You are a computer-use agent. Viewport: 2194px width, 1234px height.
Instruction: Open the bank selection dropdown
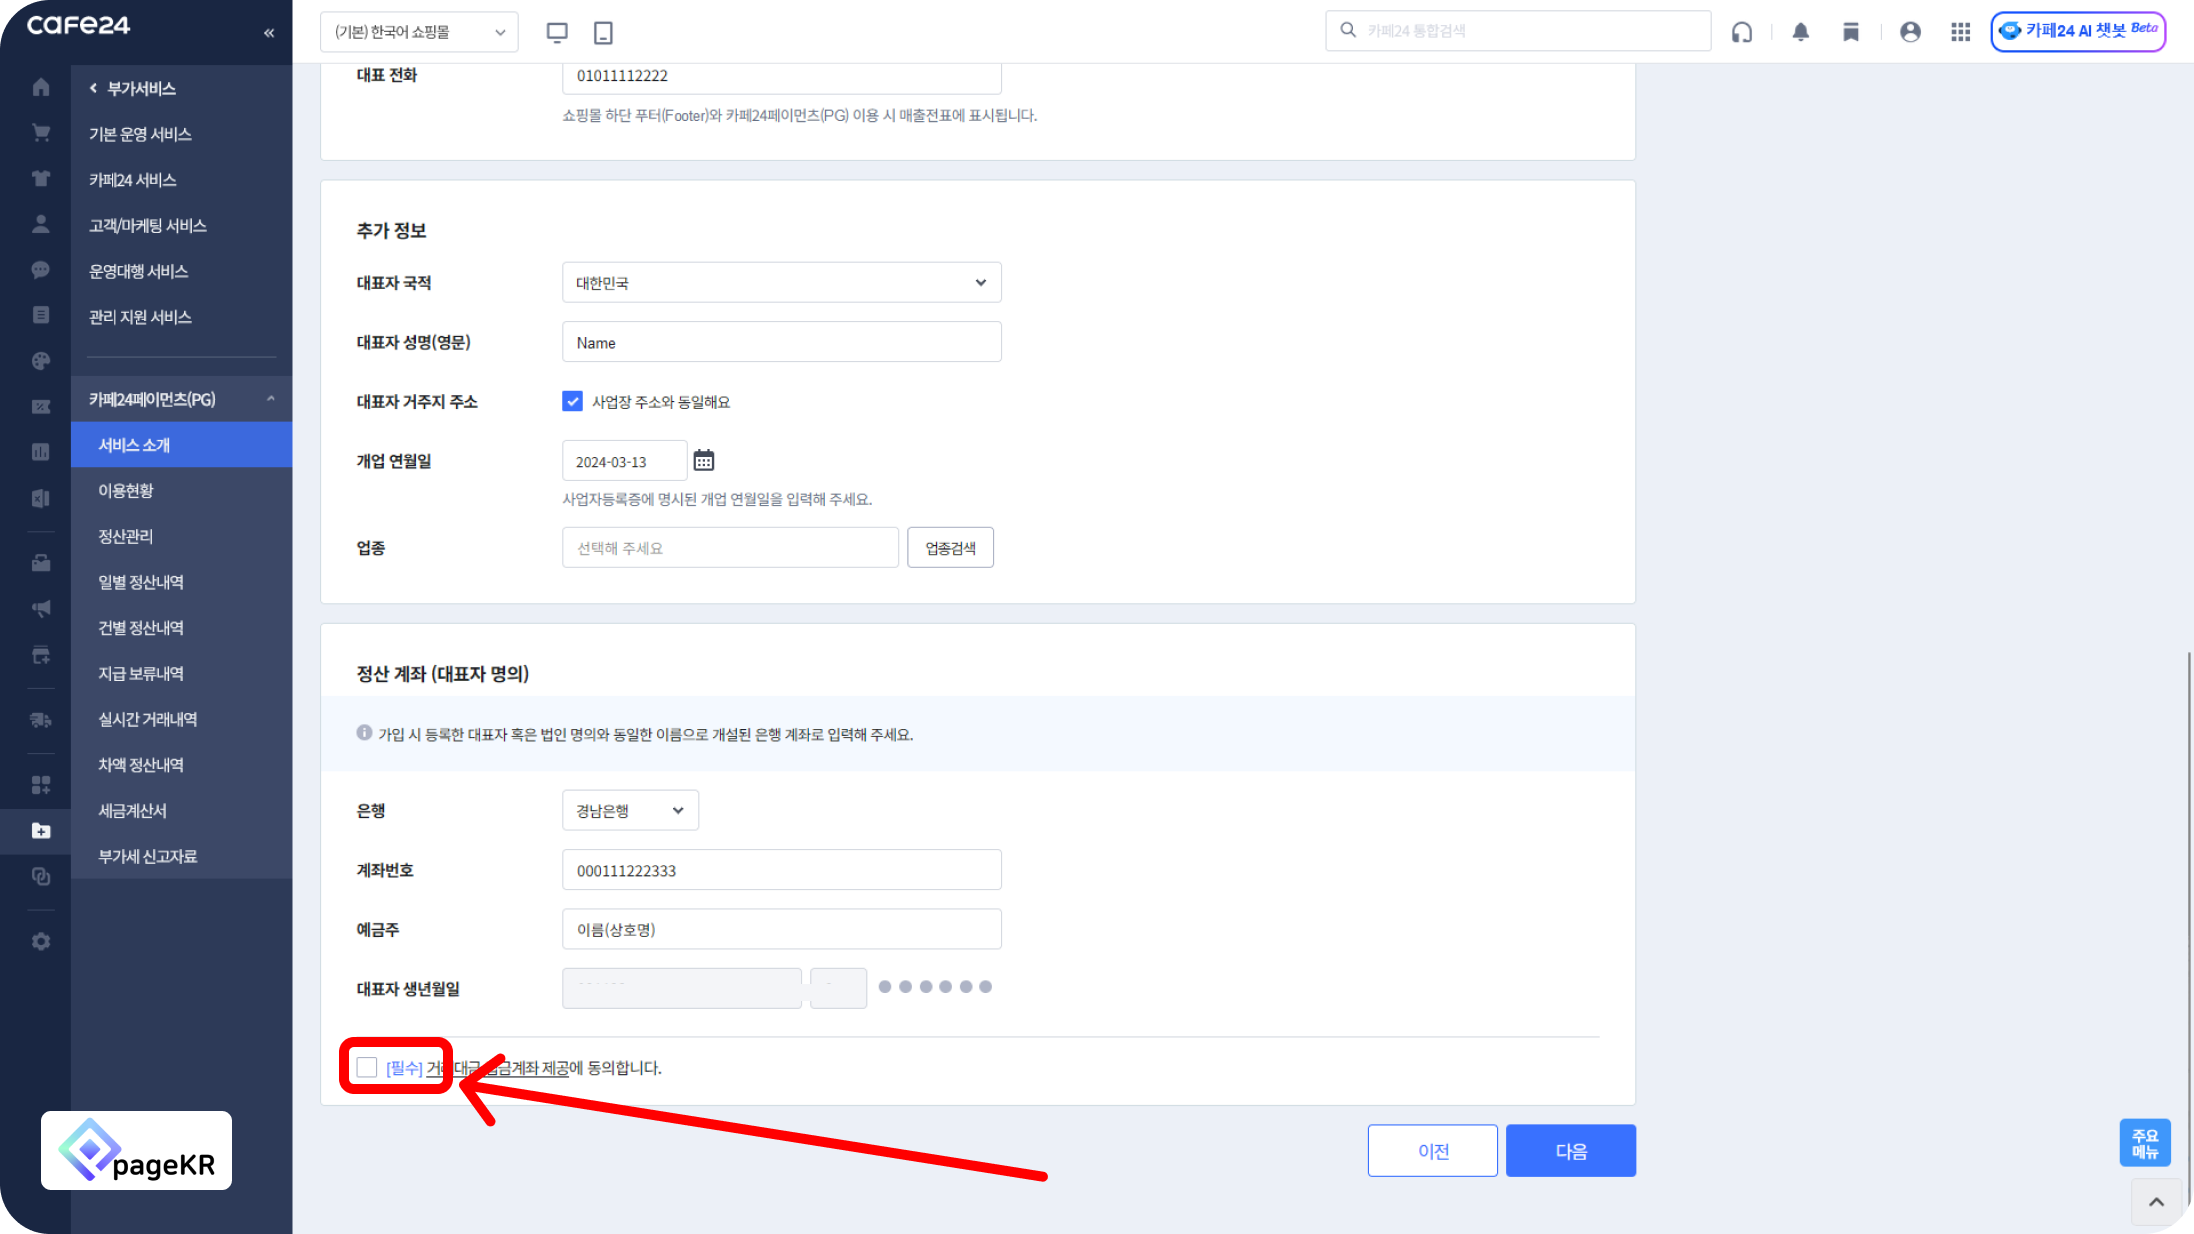[630, 810]
